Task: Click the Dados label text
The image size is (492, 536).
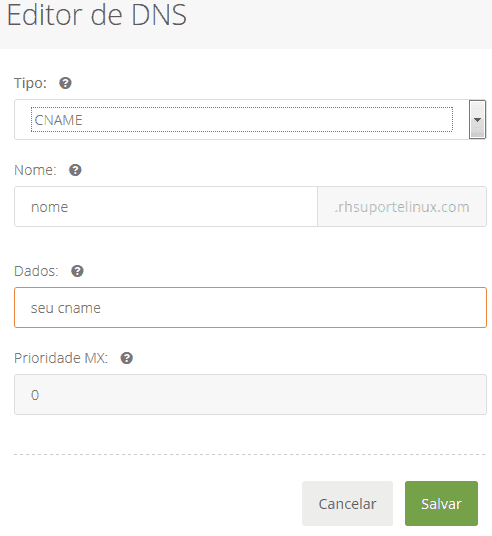Action: (36, 271)
